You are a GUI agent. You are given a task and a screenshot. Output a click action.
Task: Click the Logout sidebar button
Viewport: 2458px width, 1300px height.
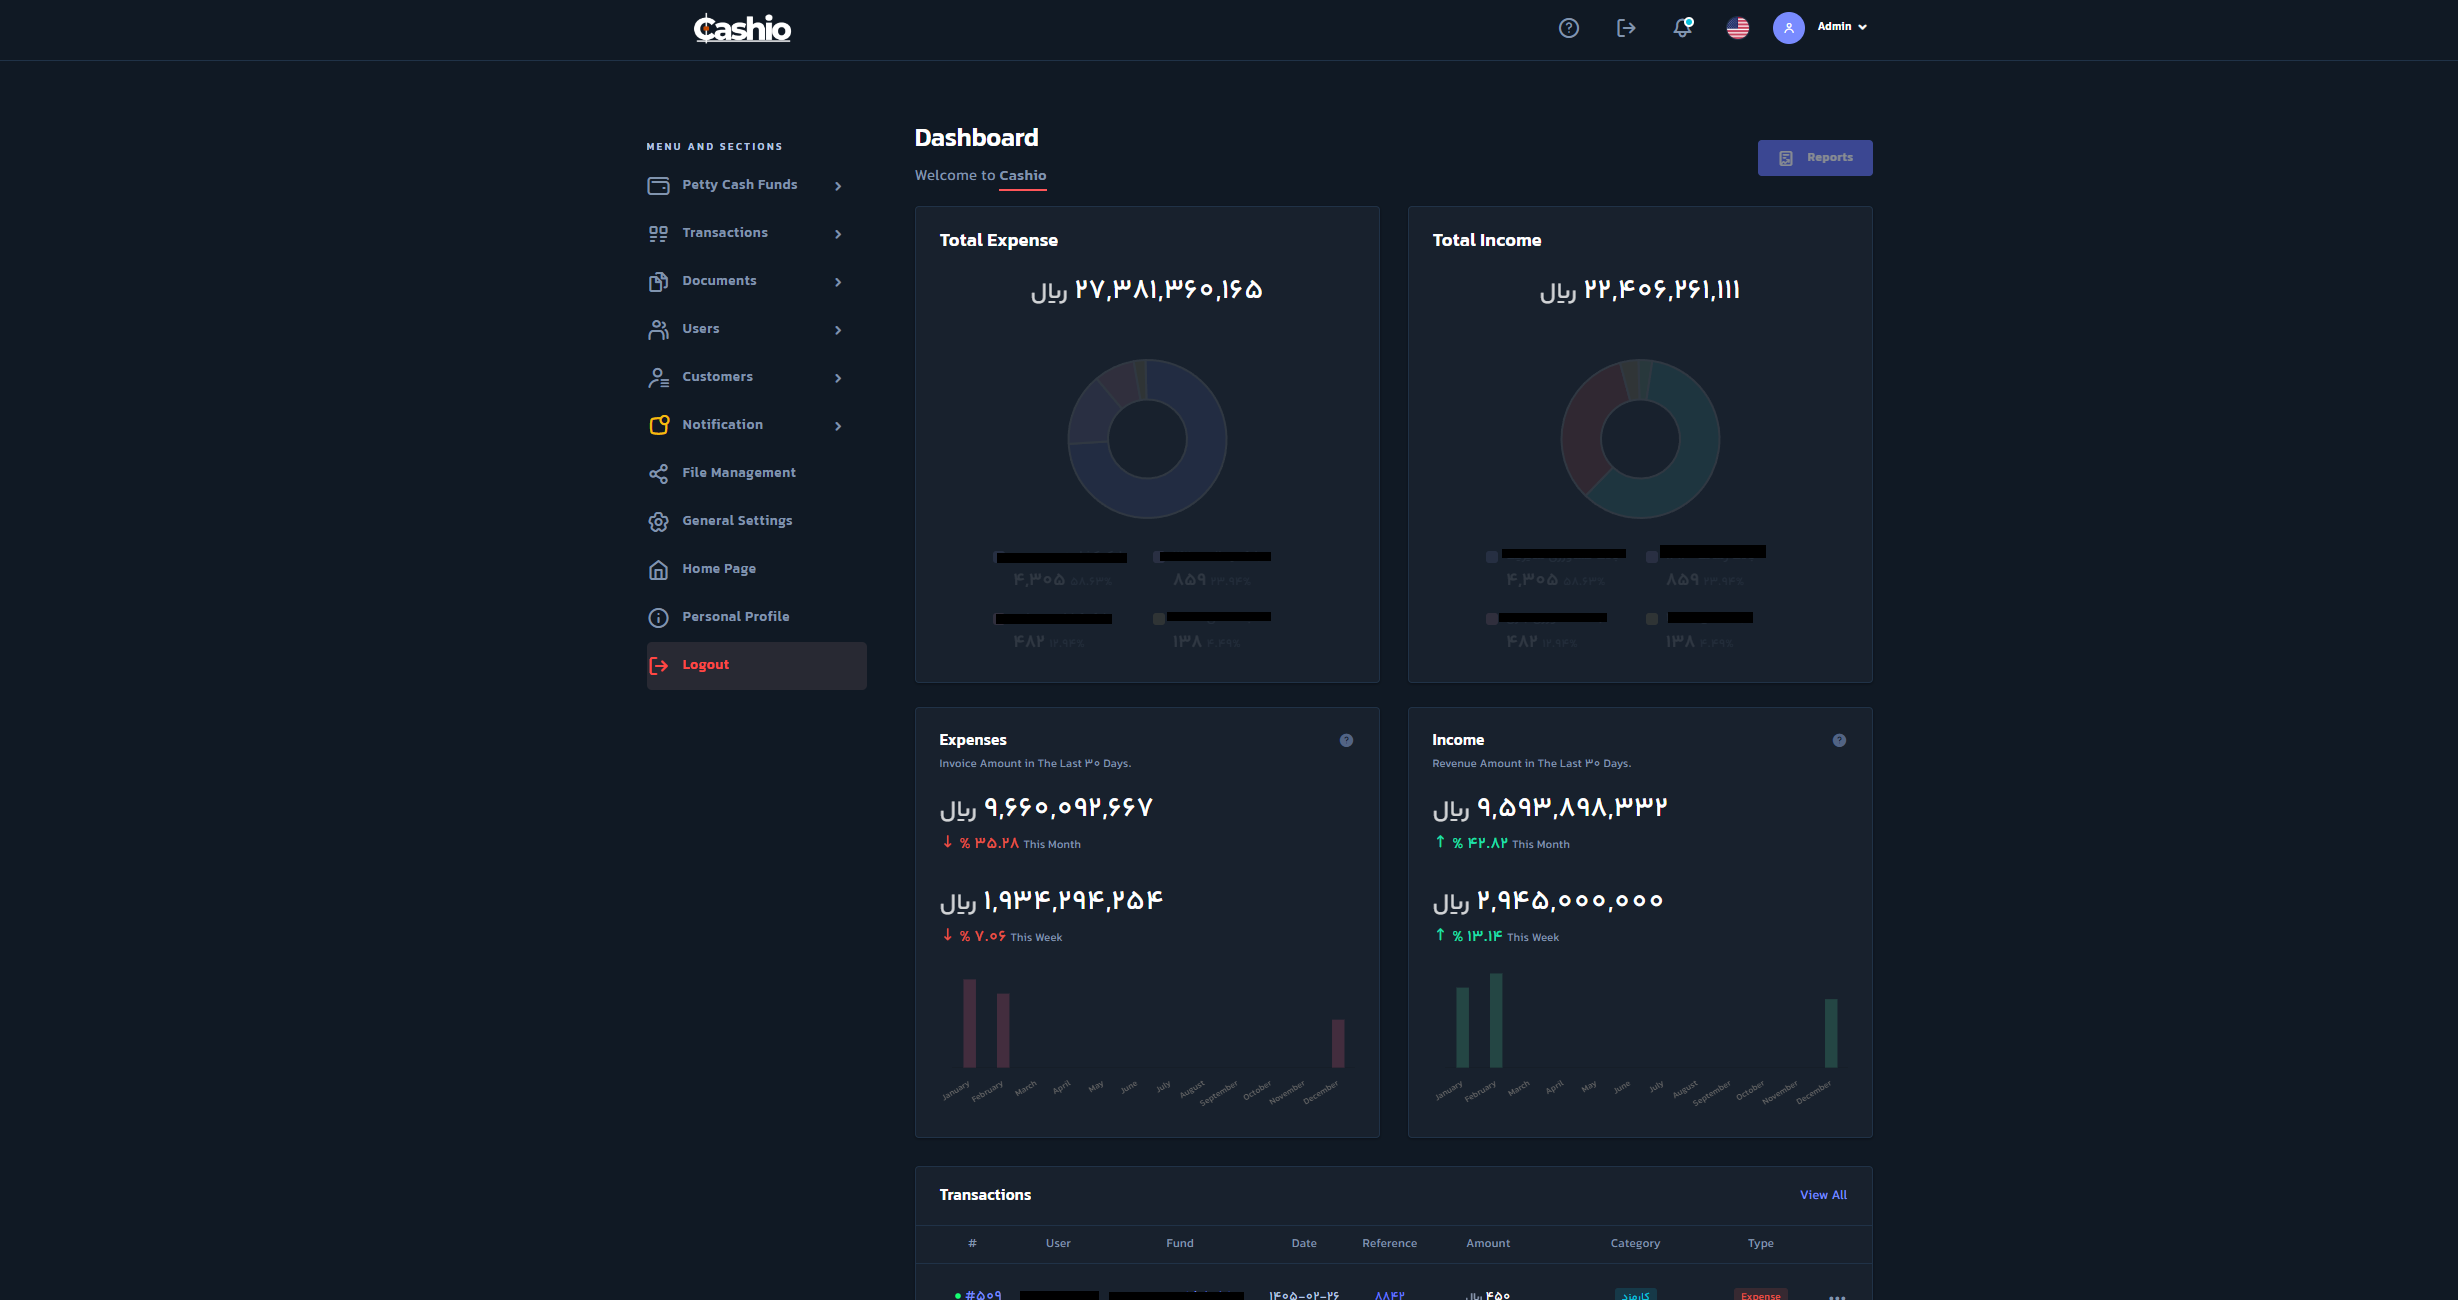pyautogui.click(x=756, y=665)
